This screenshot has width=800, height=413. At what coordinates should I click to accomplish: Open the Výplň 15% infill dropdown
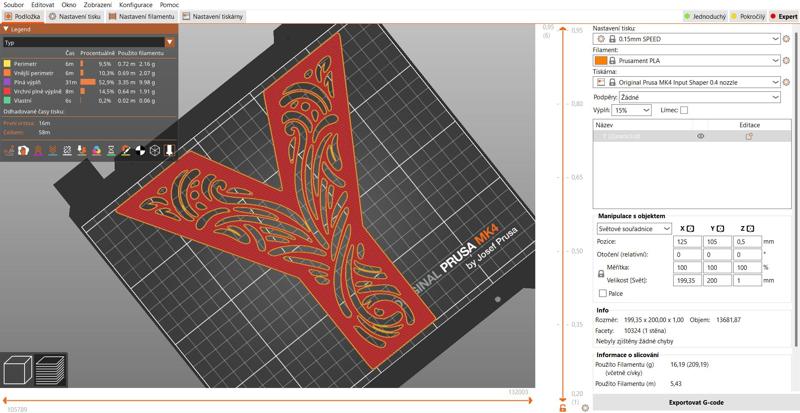point(631,110)
